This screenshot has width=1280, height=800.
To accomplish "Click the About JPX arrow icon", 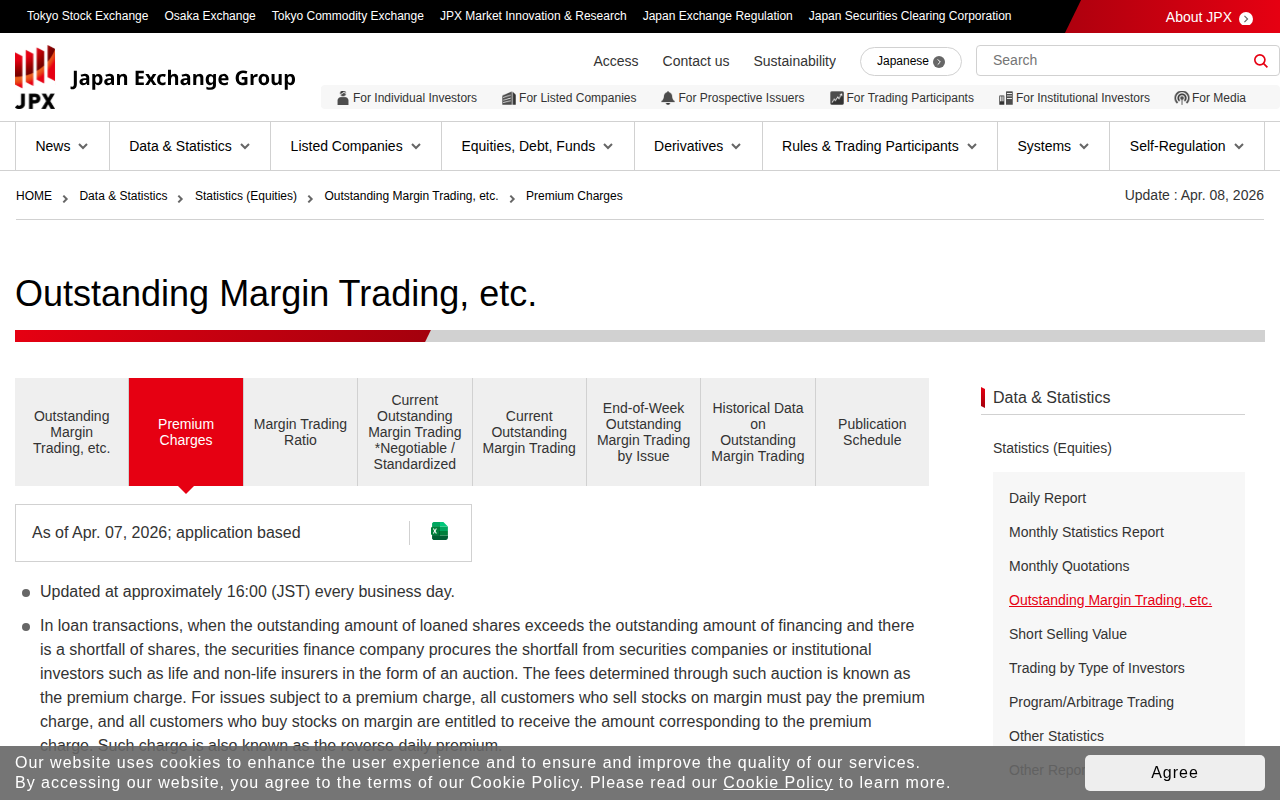I will point(1245,18).
